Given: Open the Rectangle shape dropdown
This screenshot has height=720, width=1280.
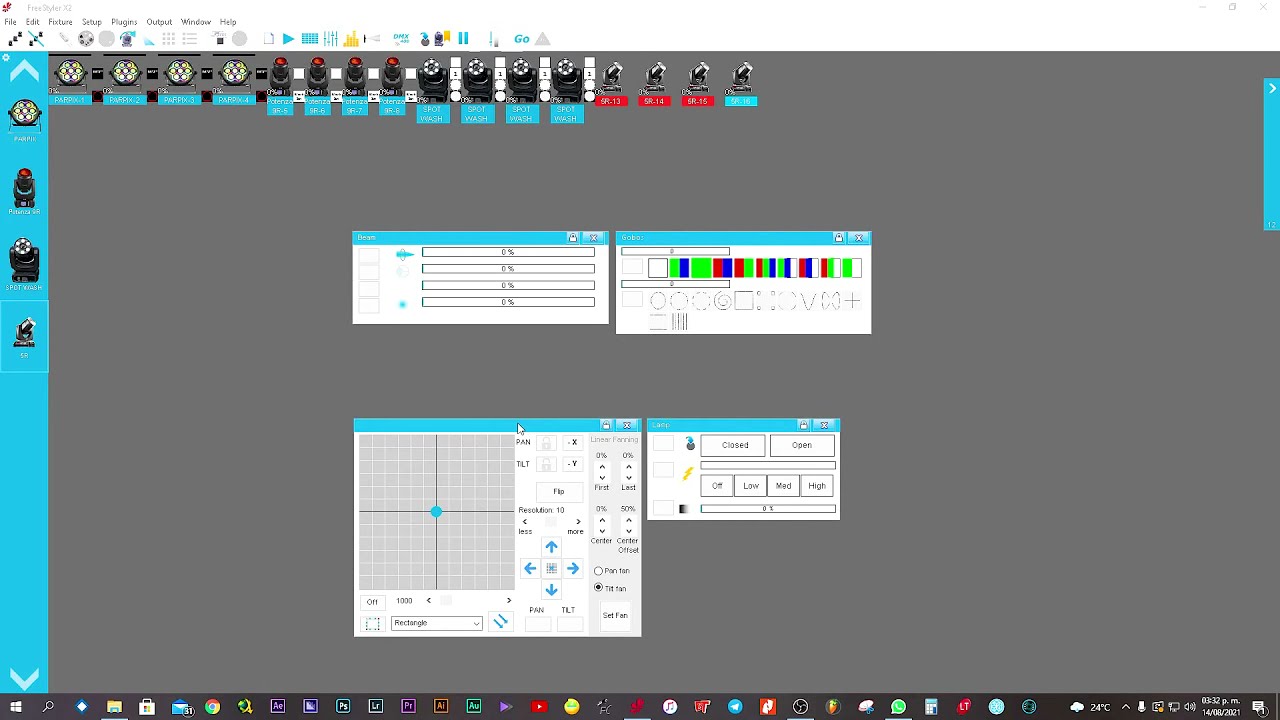Looking at the screenshot, I should tap(436, 623).
